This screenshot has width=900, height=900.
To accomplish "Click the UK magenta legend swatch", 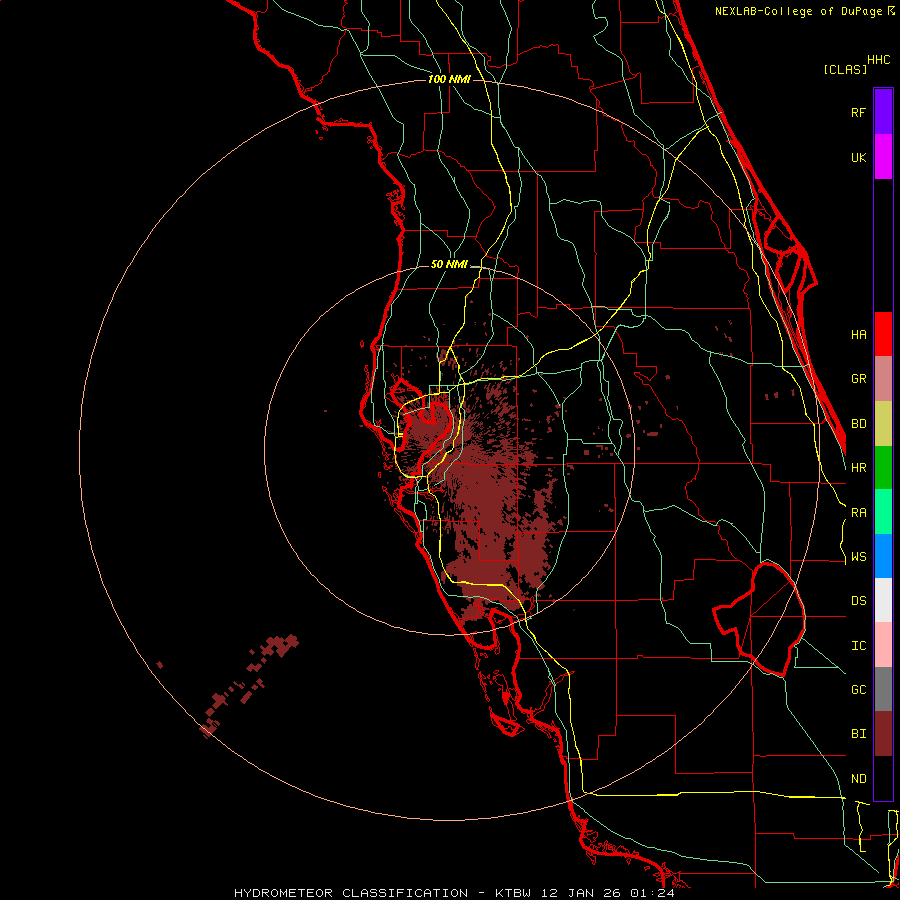I will pos(883,157).
